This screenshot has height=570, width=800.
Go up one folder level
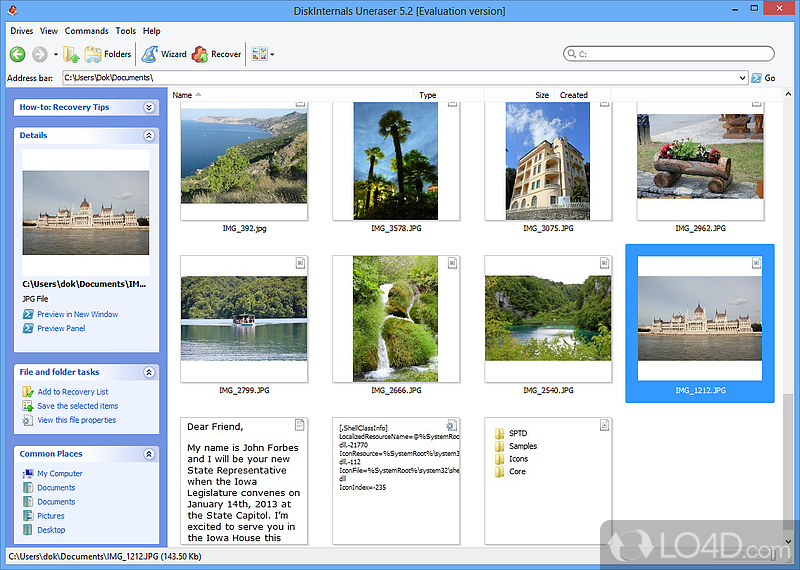71,54
